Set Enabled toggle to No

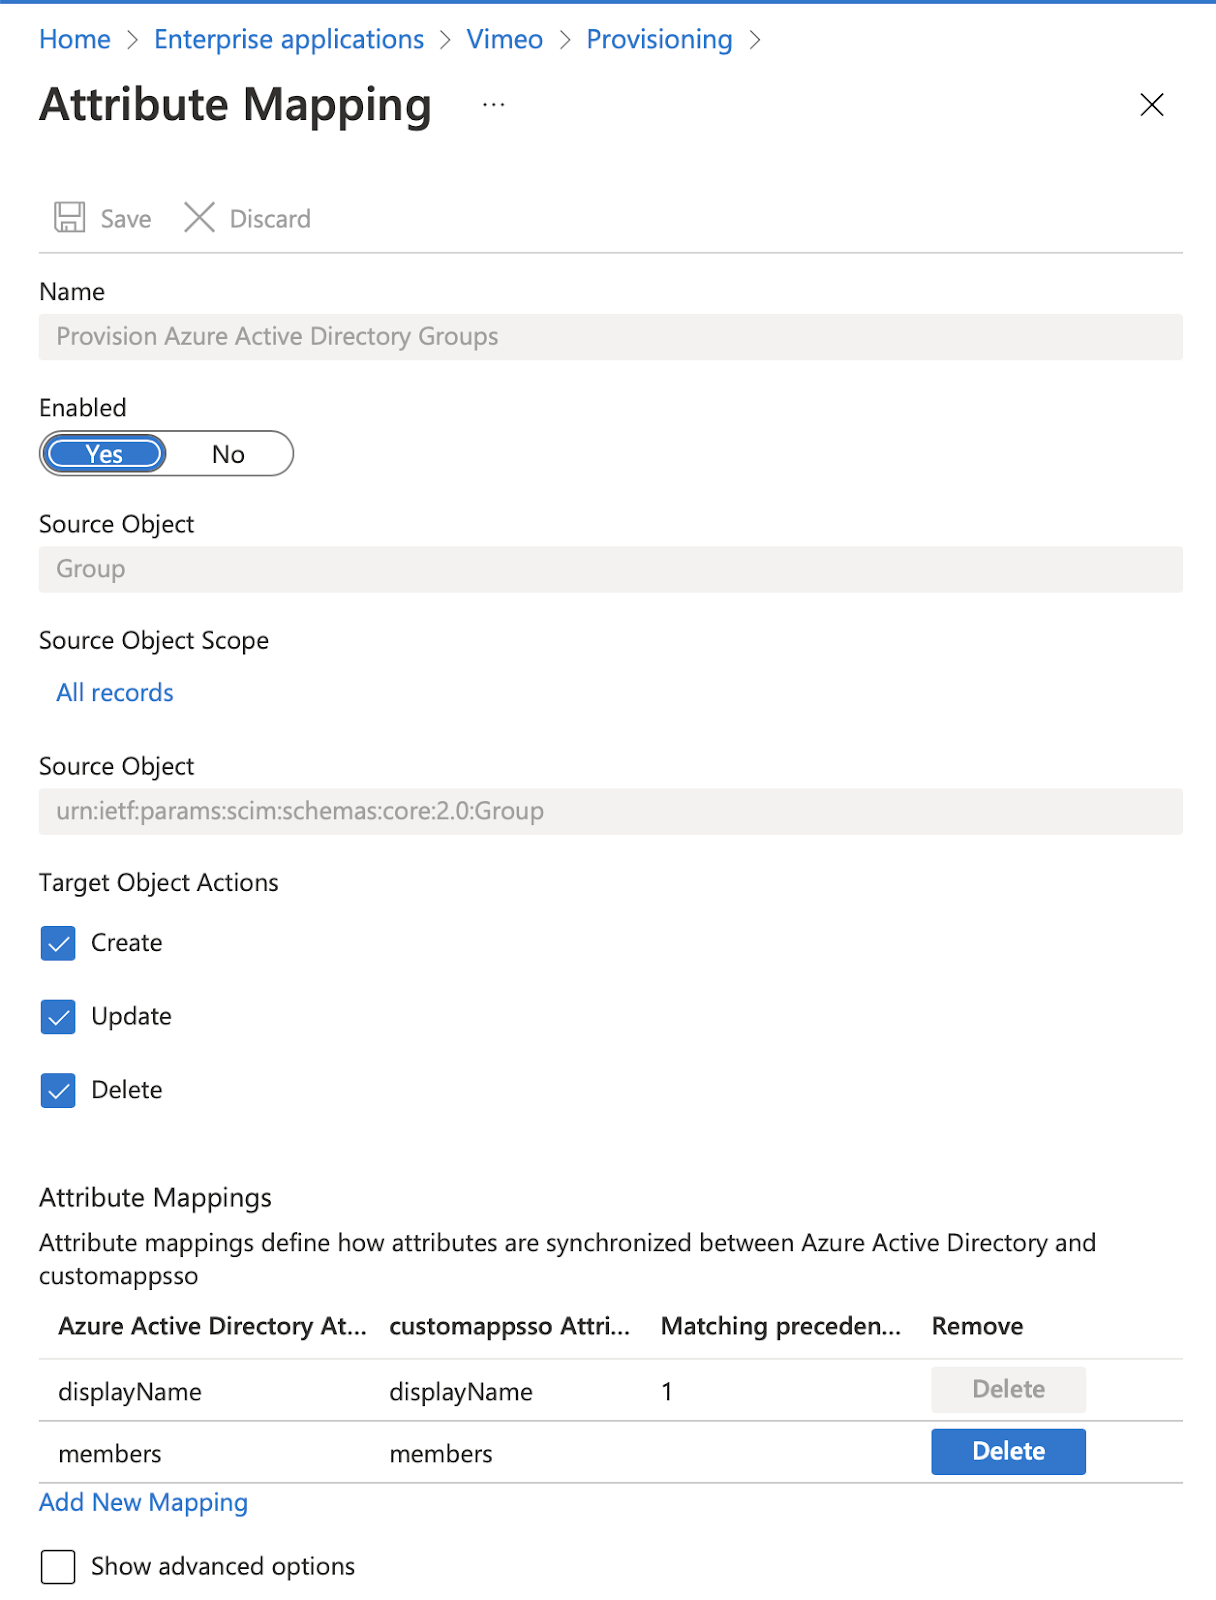pos(228,454)
